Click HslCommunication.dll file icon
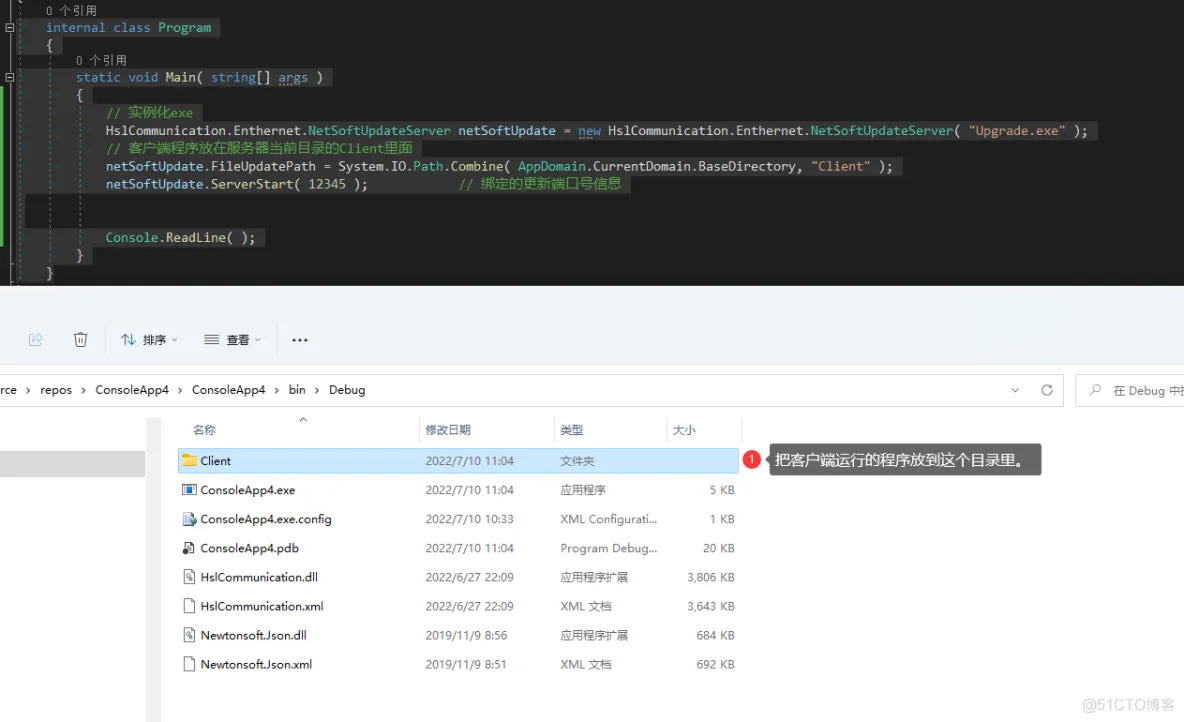 pos(190,577)
